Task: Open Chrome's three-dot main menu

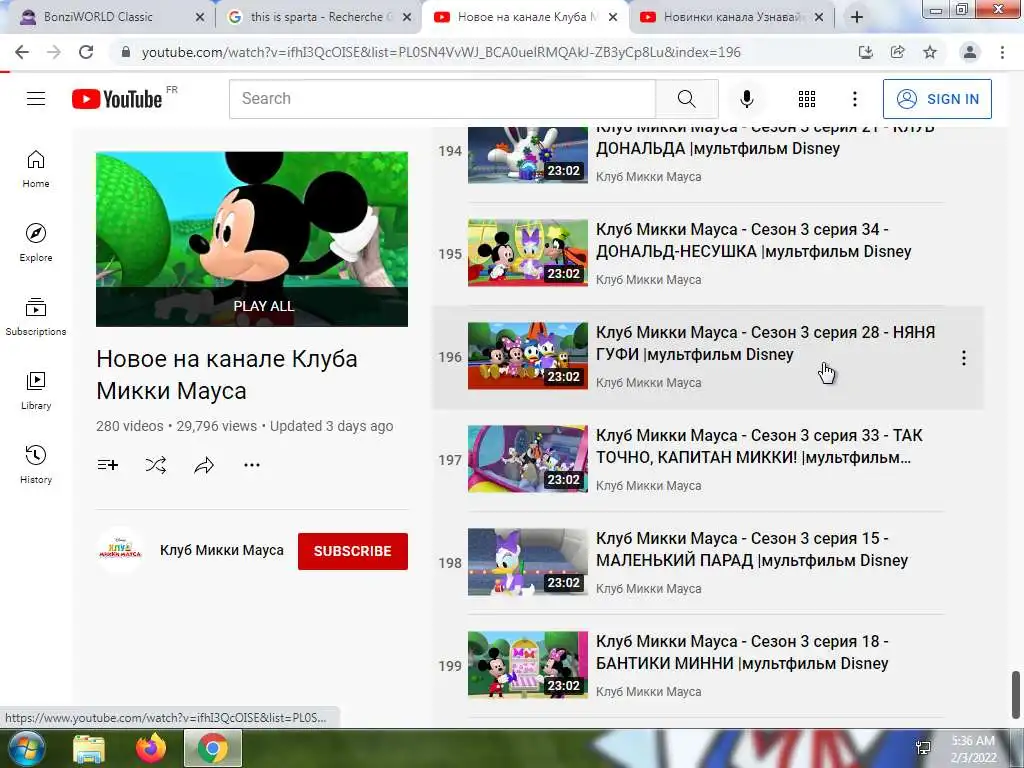Action: coord(1002,52)
